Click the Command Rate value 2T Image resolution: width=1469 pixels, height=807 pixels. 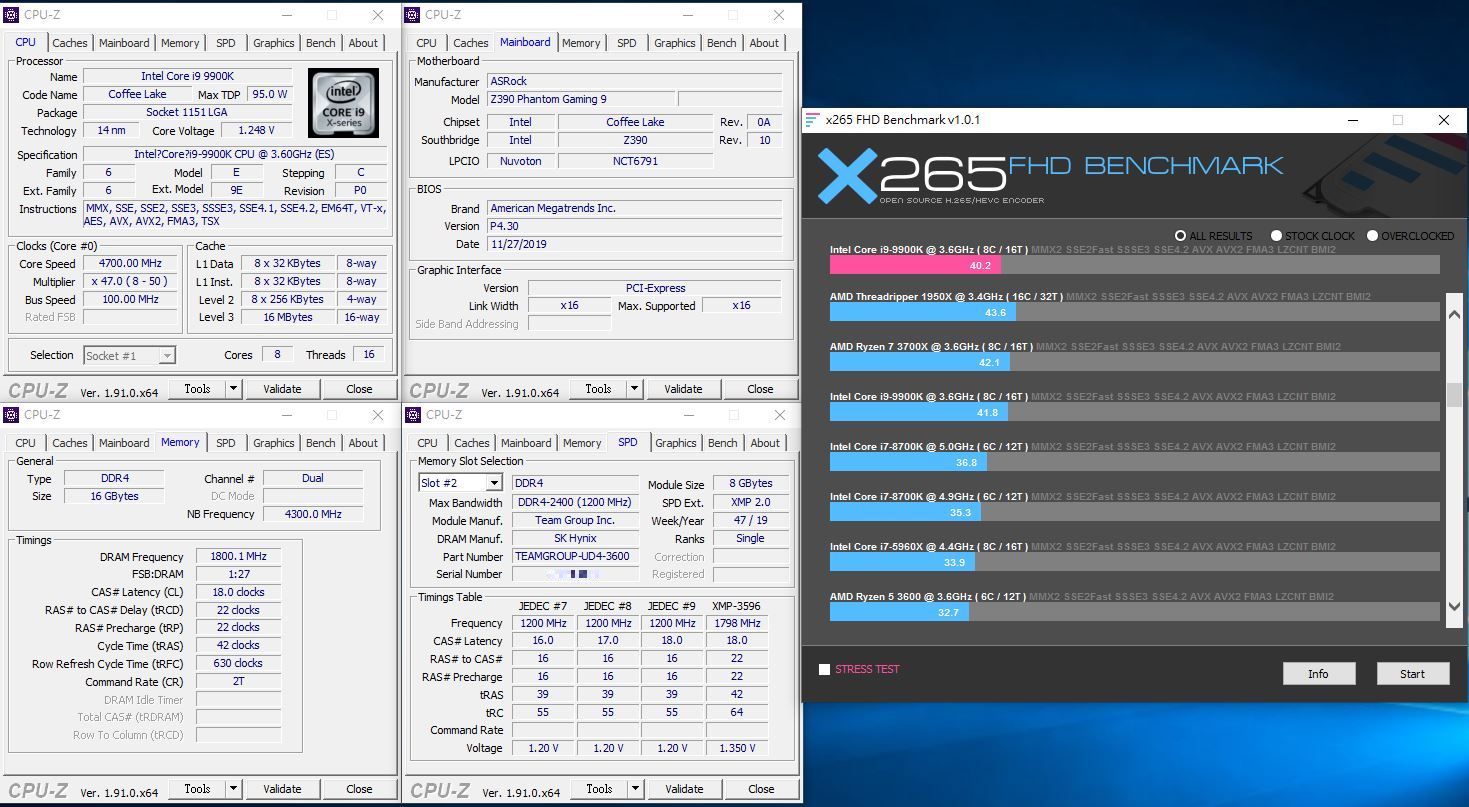pos(239,681)
